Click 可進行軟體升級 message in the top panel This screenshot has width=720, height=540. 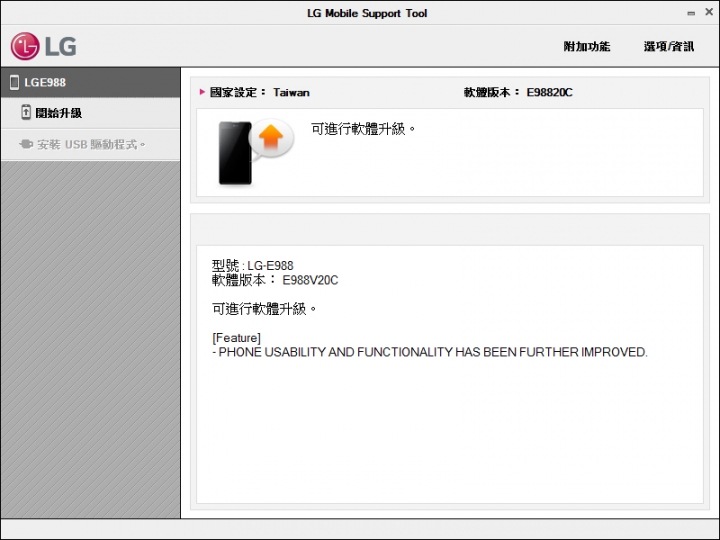pyautogui.click(x=363, y=129)
